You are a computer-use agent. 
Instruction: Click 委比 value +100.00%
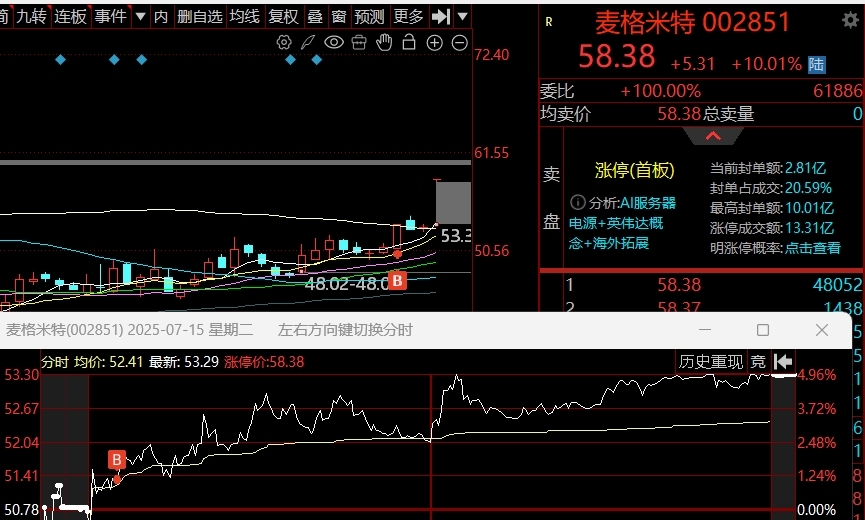[660, 90]
